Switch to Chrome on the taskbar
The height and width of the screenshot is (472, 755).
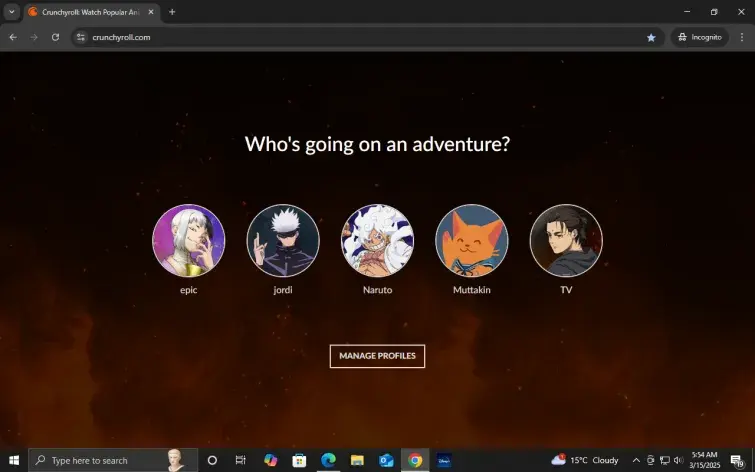(x=415, y=460)
